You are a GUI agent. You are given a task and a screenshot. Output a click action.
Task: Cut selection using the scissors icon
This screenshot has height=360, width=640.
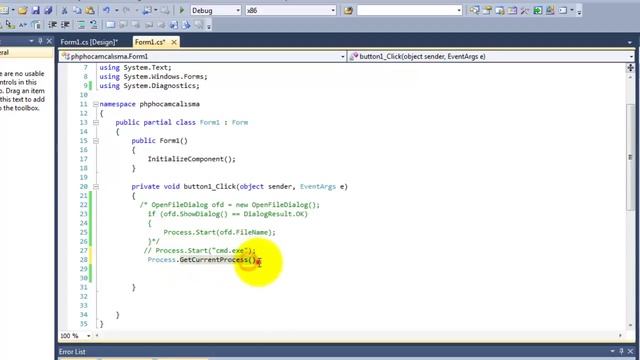coord(64,10)
